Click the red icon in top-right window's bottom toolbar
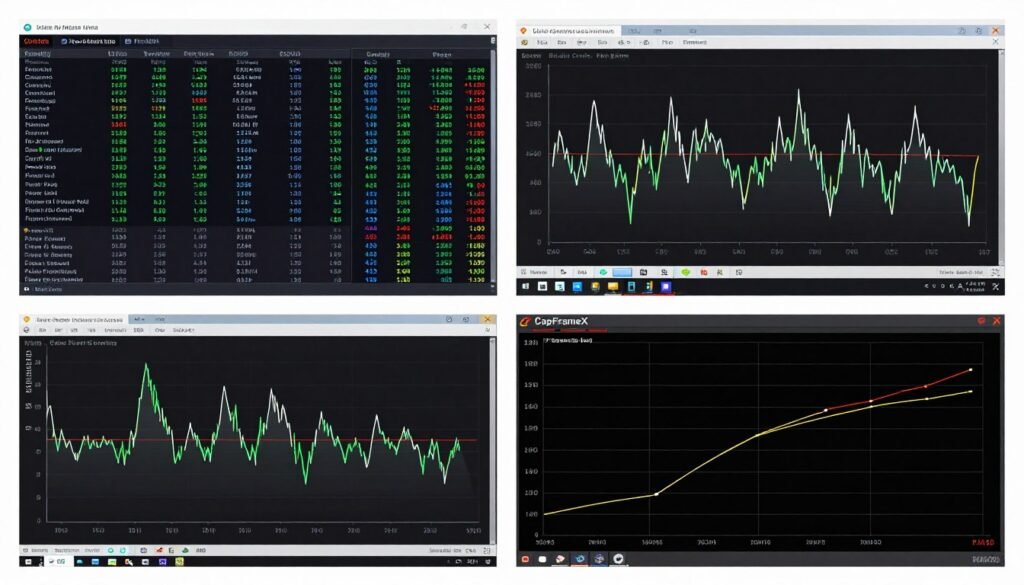The image size is (1024, 585). point(703,272)
